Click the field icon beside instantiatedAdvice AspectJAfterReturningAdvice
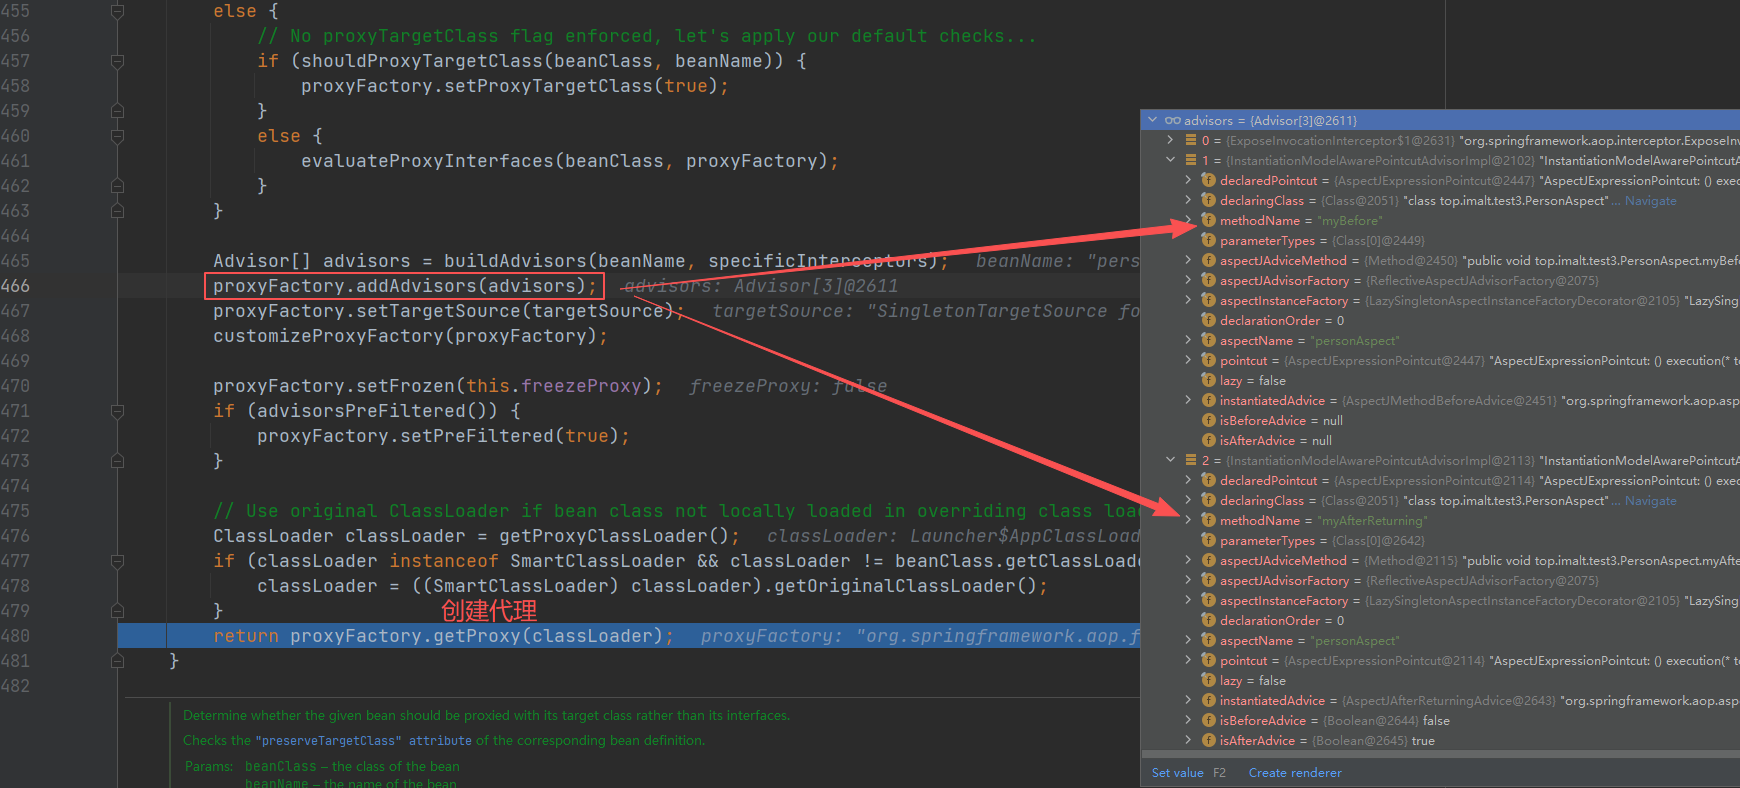The width and height of the screenshot is (1740, 788). coord(1208,700)
